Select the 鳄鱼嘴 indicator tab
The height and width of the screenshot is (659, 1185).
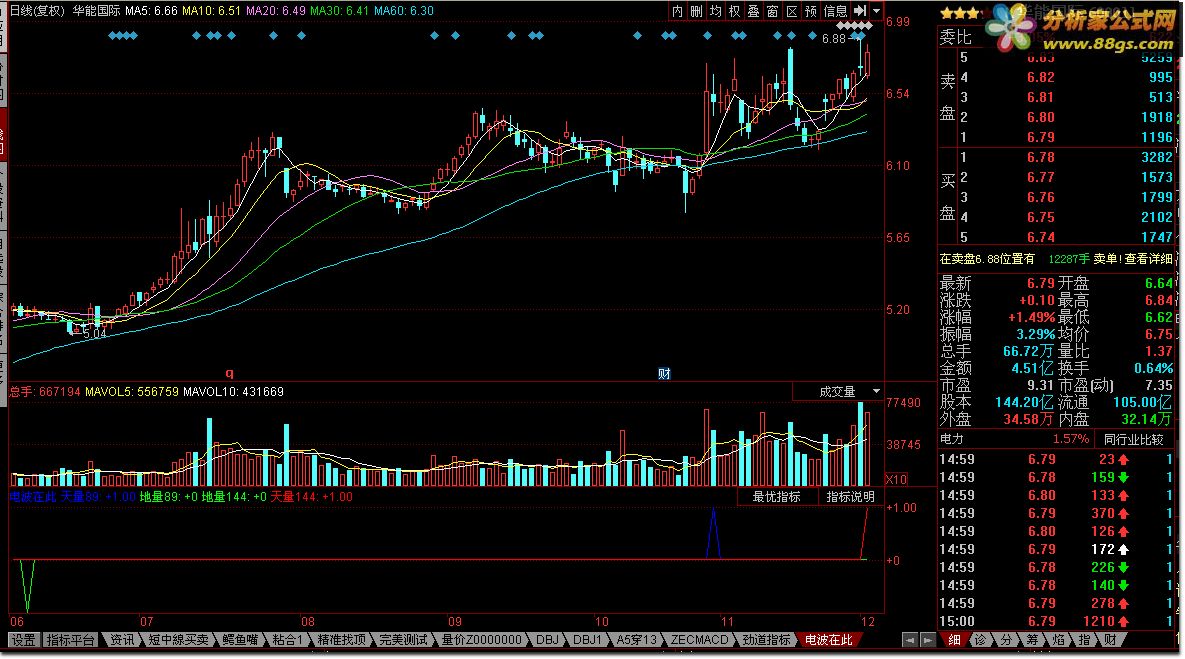click(240, 640)
